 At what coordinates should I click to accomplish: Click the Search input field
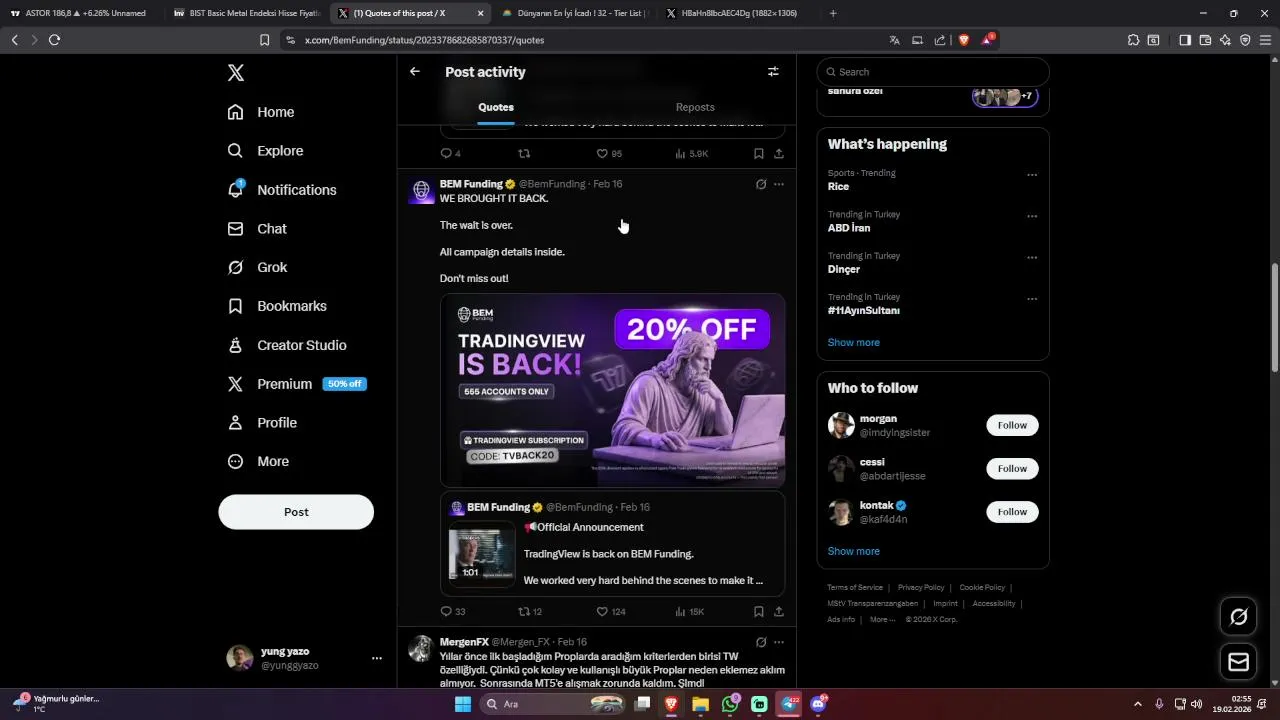tap(933, 72)
